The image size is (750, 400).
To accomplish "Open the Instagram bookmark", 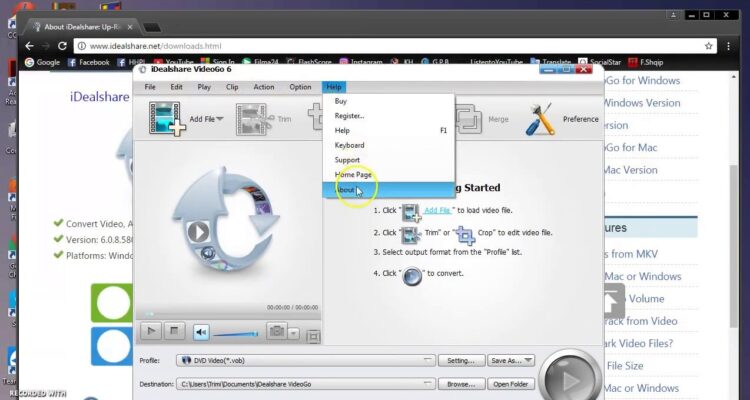I will pos(361,62).
